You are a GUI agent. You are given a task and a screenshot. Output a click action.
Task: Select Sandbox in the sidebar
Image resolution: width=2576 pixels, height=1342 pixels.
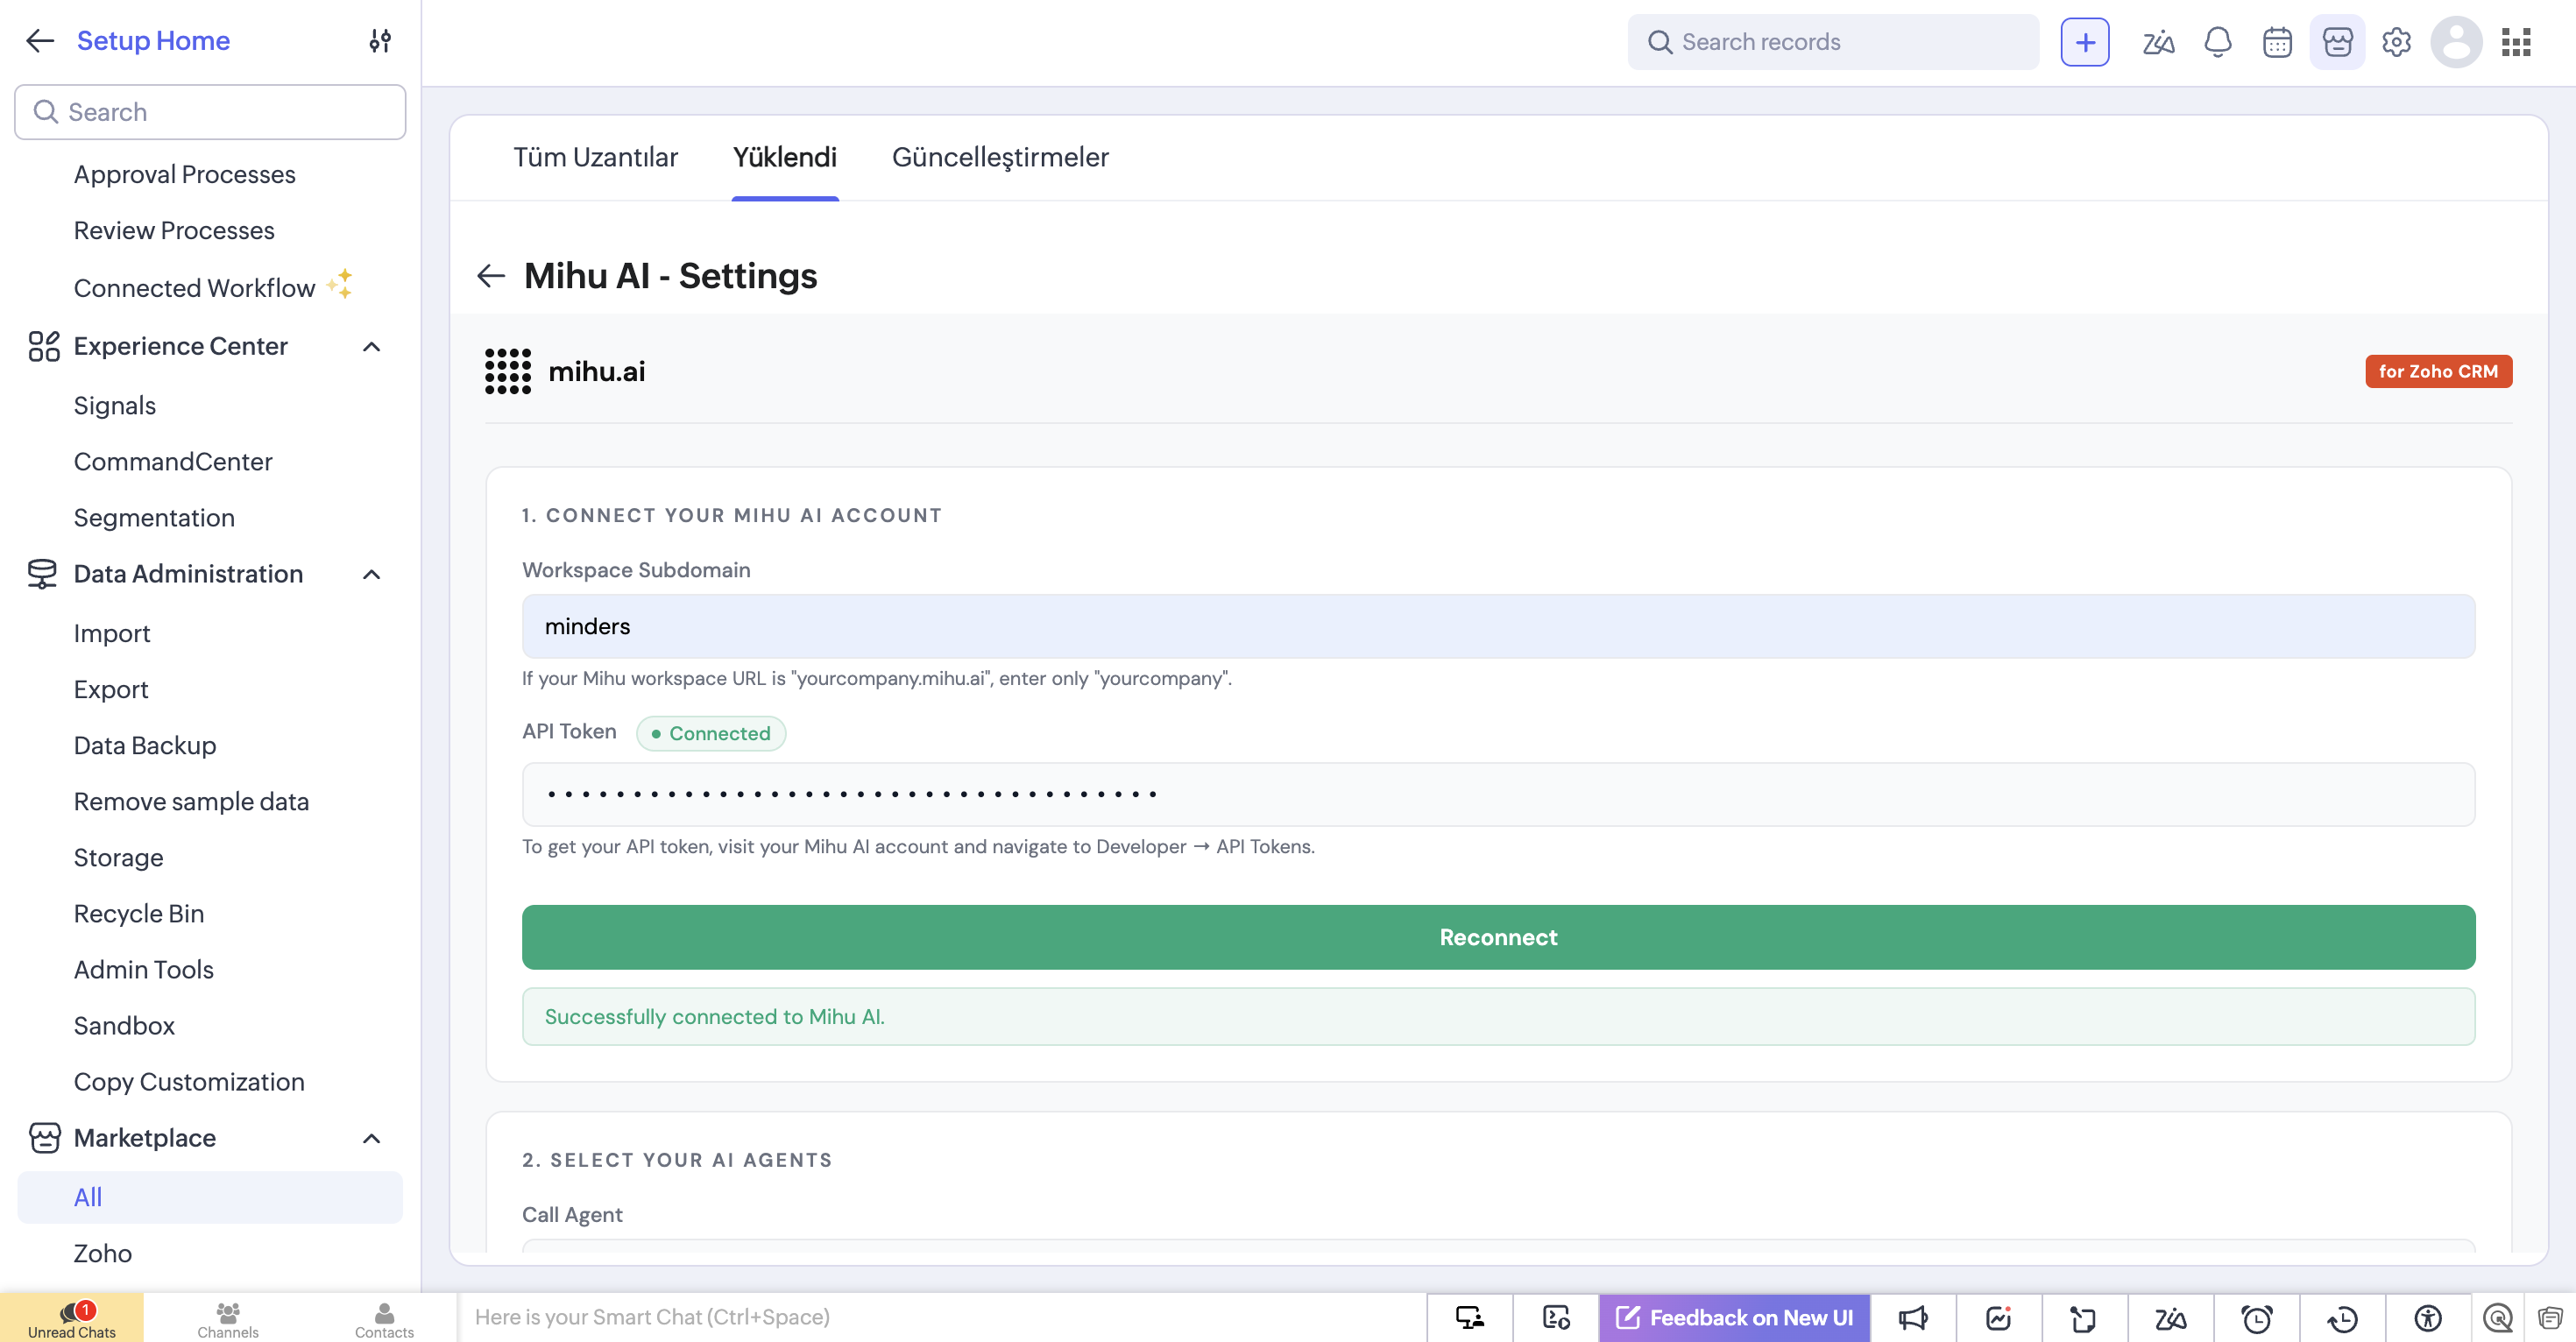tap(124, 1026)
